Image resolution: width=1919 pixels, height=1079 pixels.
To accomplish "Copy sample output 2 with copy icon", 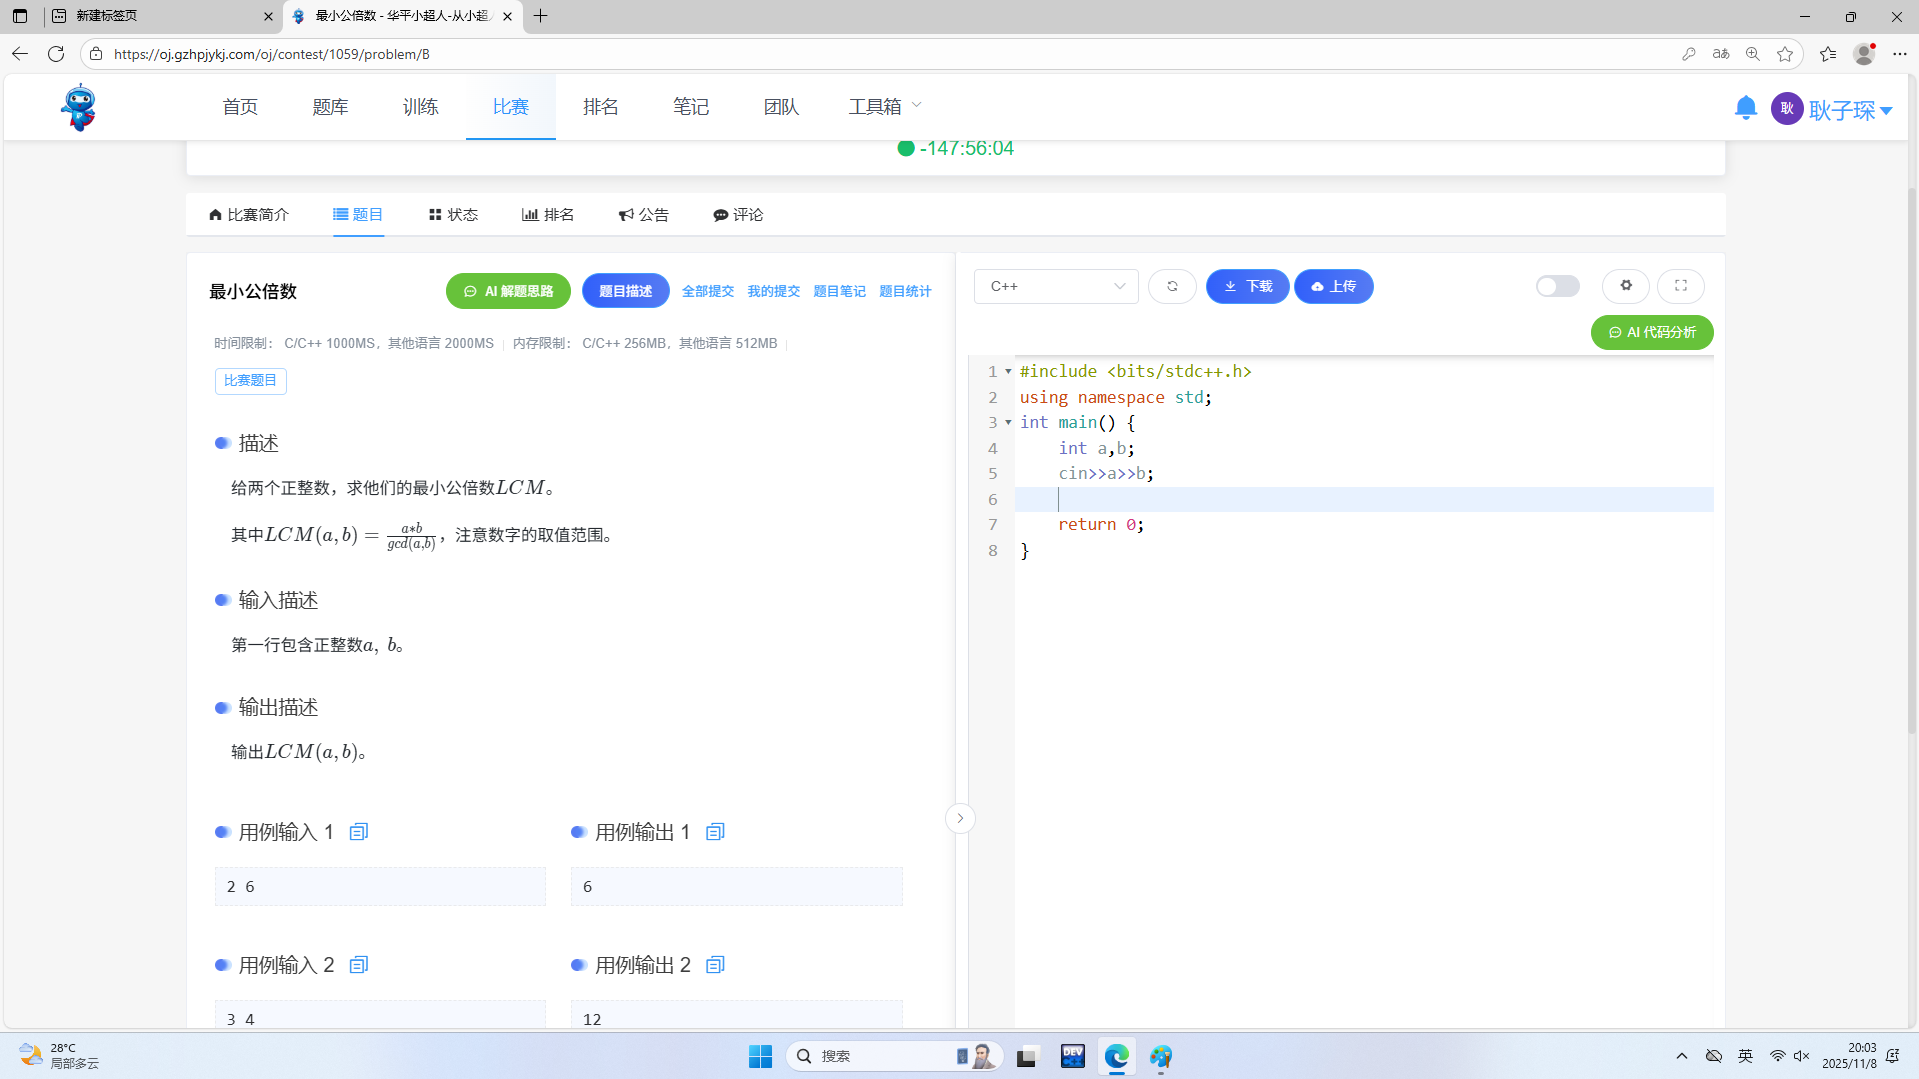I will pos(715,965).
